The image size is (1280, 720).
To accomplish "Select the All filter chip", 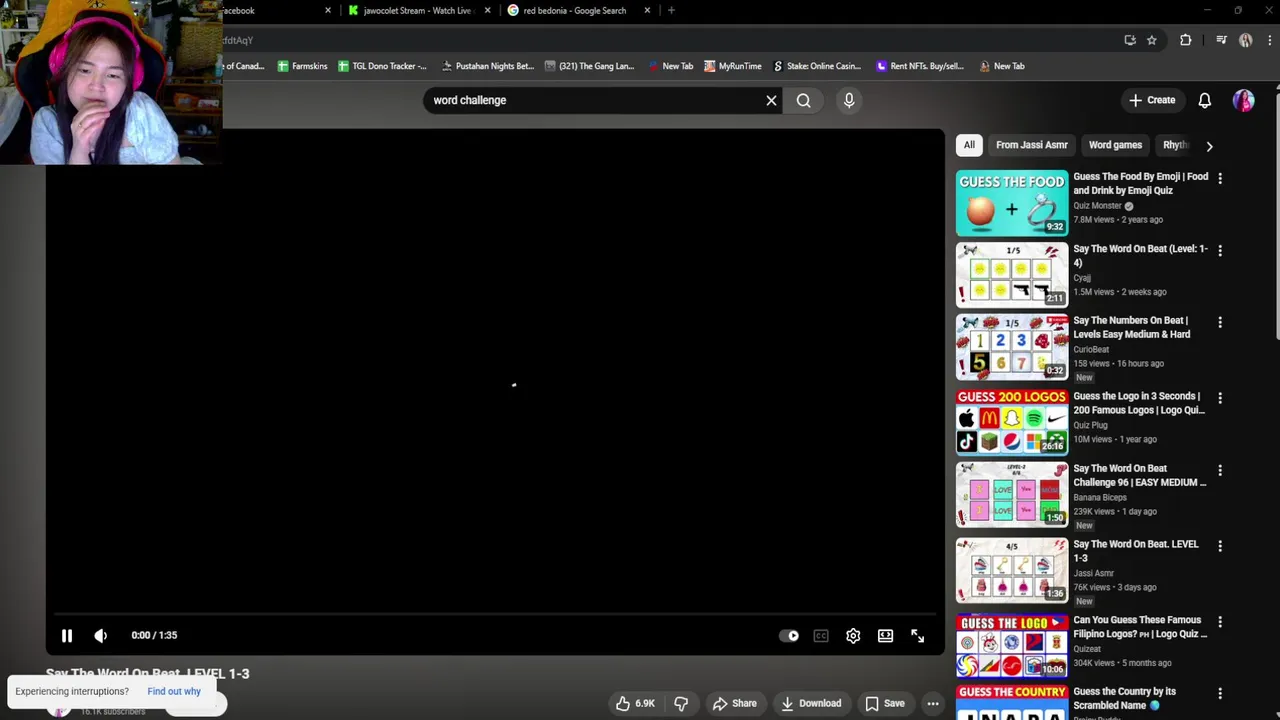I will (x=969, y=145).
